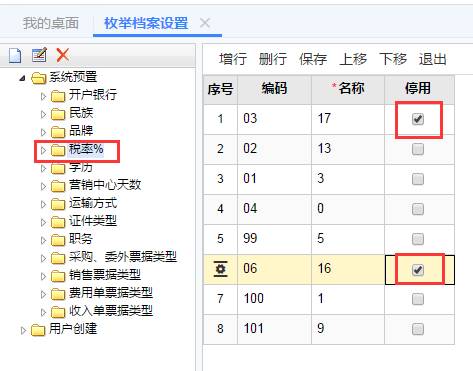This screenshot has width=473, height=371.
Task: Click the folder icon beside 品牌
Action: coord(58,132)
